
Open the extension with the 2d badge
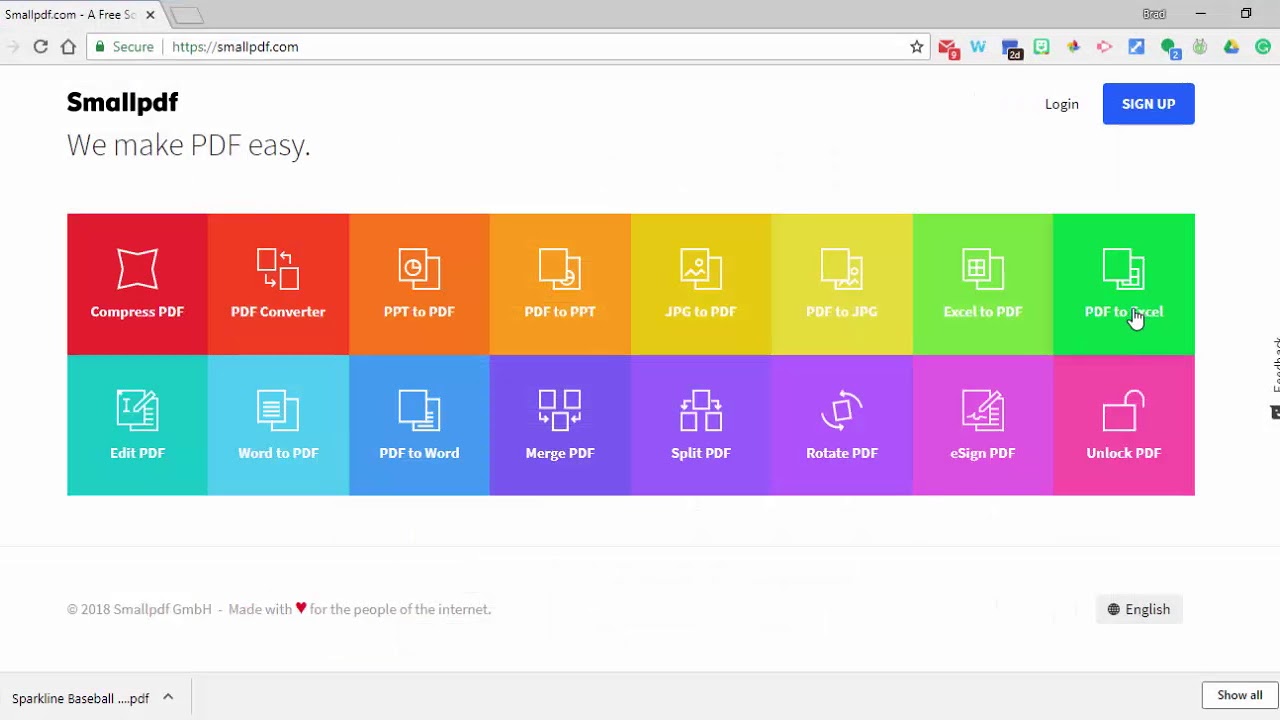pos(1011,48)
